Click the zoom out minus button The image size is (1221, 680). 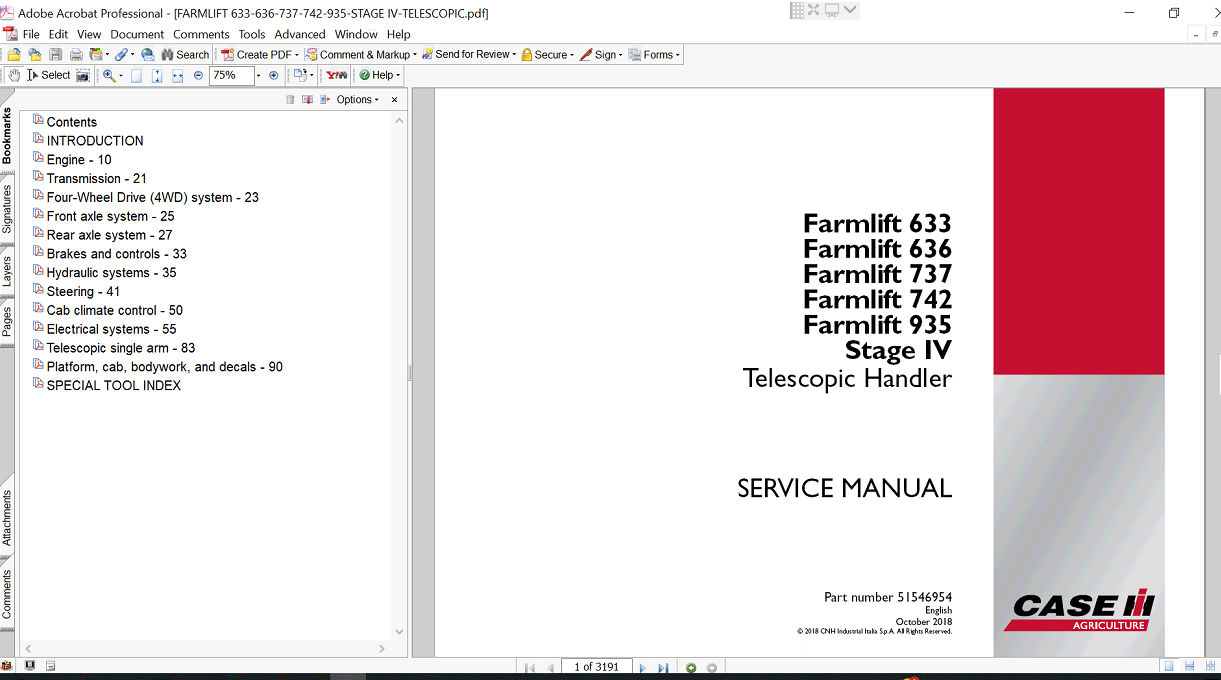[x=198, y=75]
